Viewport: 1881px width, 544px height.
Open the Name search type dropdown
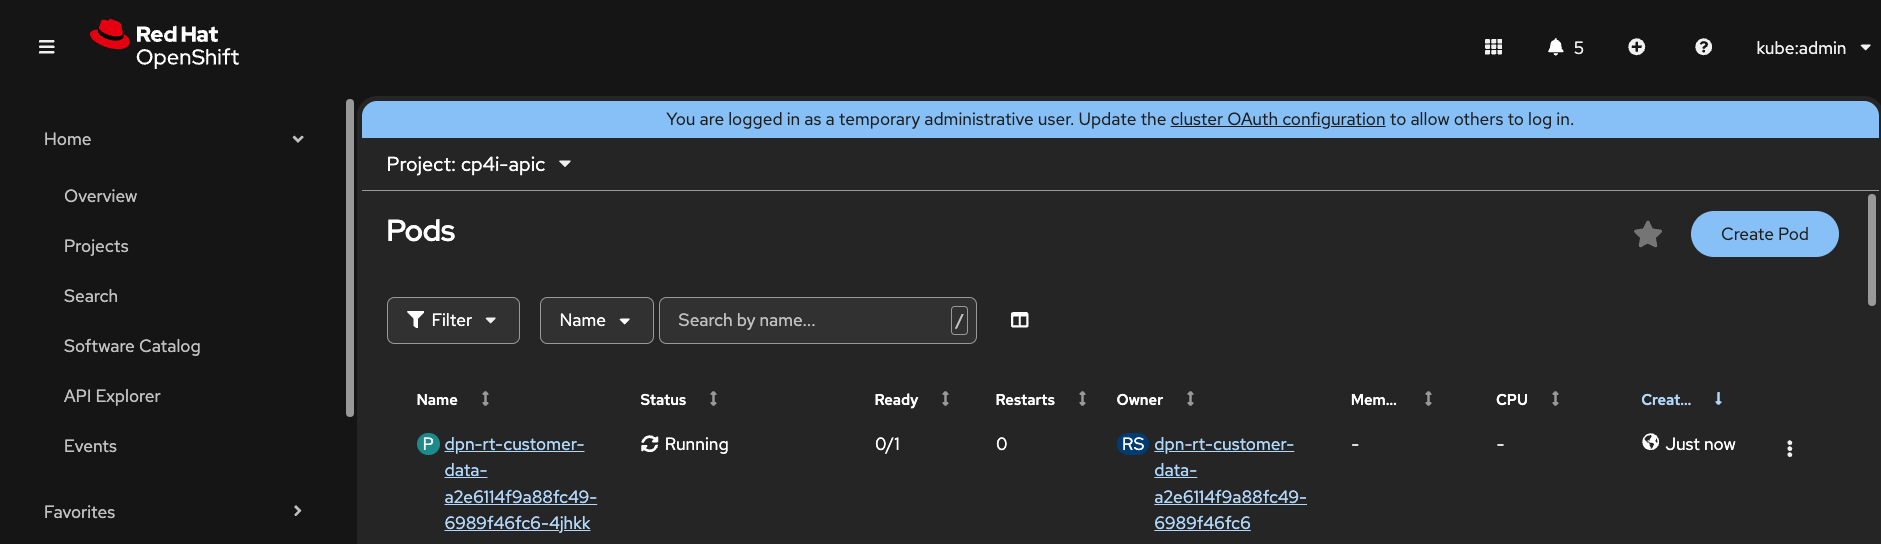[596, 320]
